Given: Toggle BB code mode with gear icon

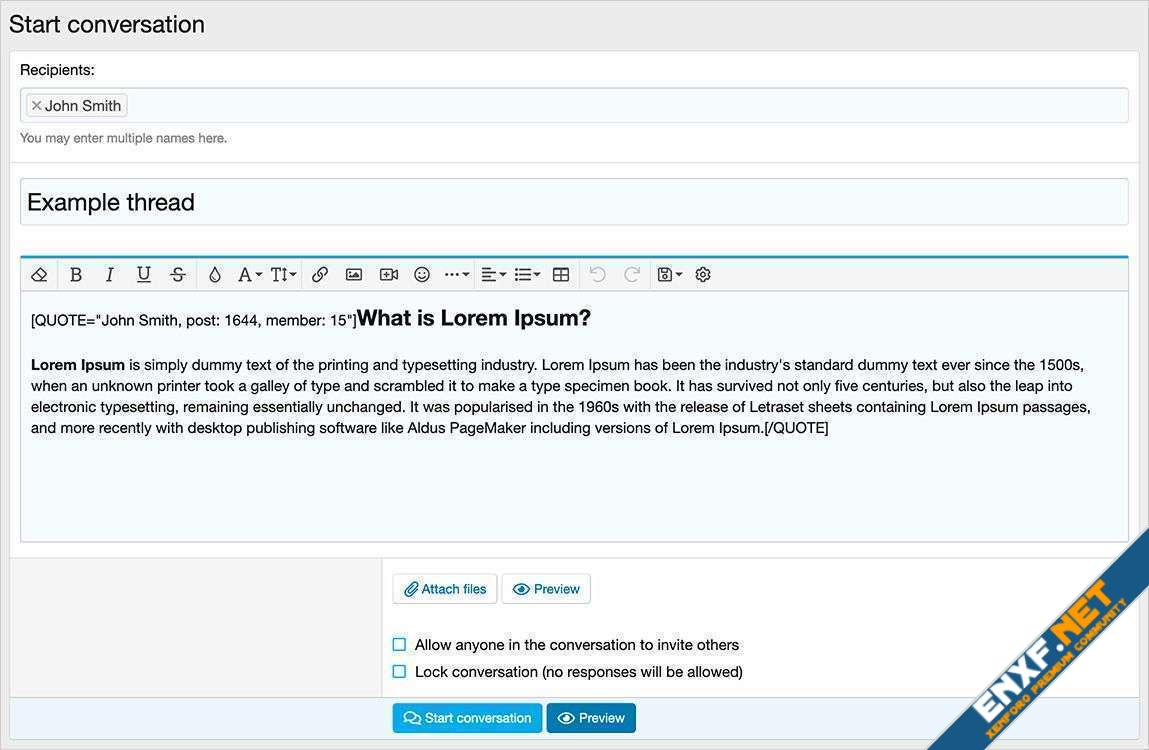Looking at the screenshot, I should pyautogui.click(x=703, y=274).
